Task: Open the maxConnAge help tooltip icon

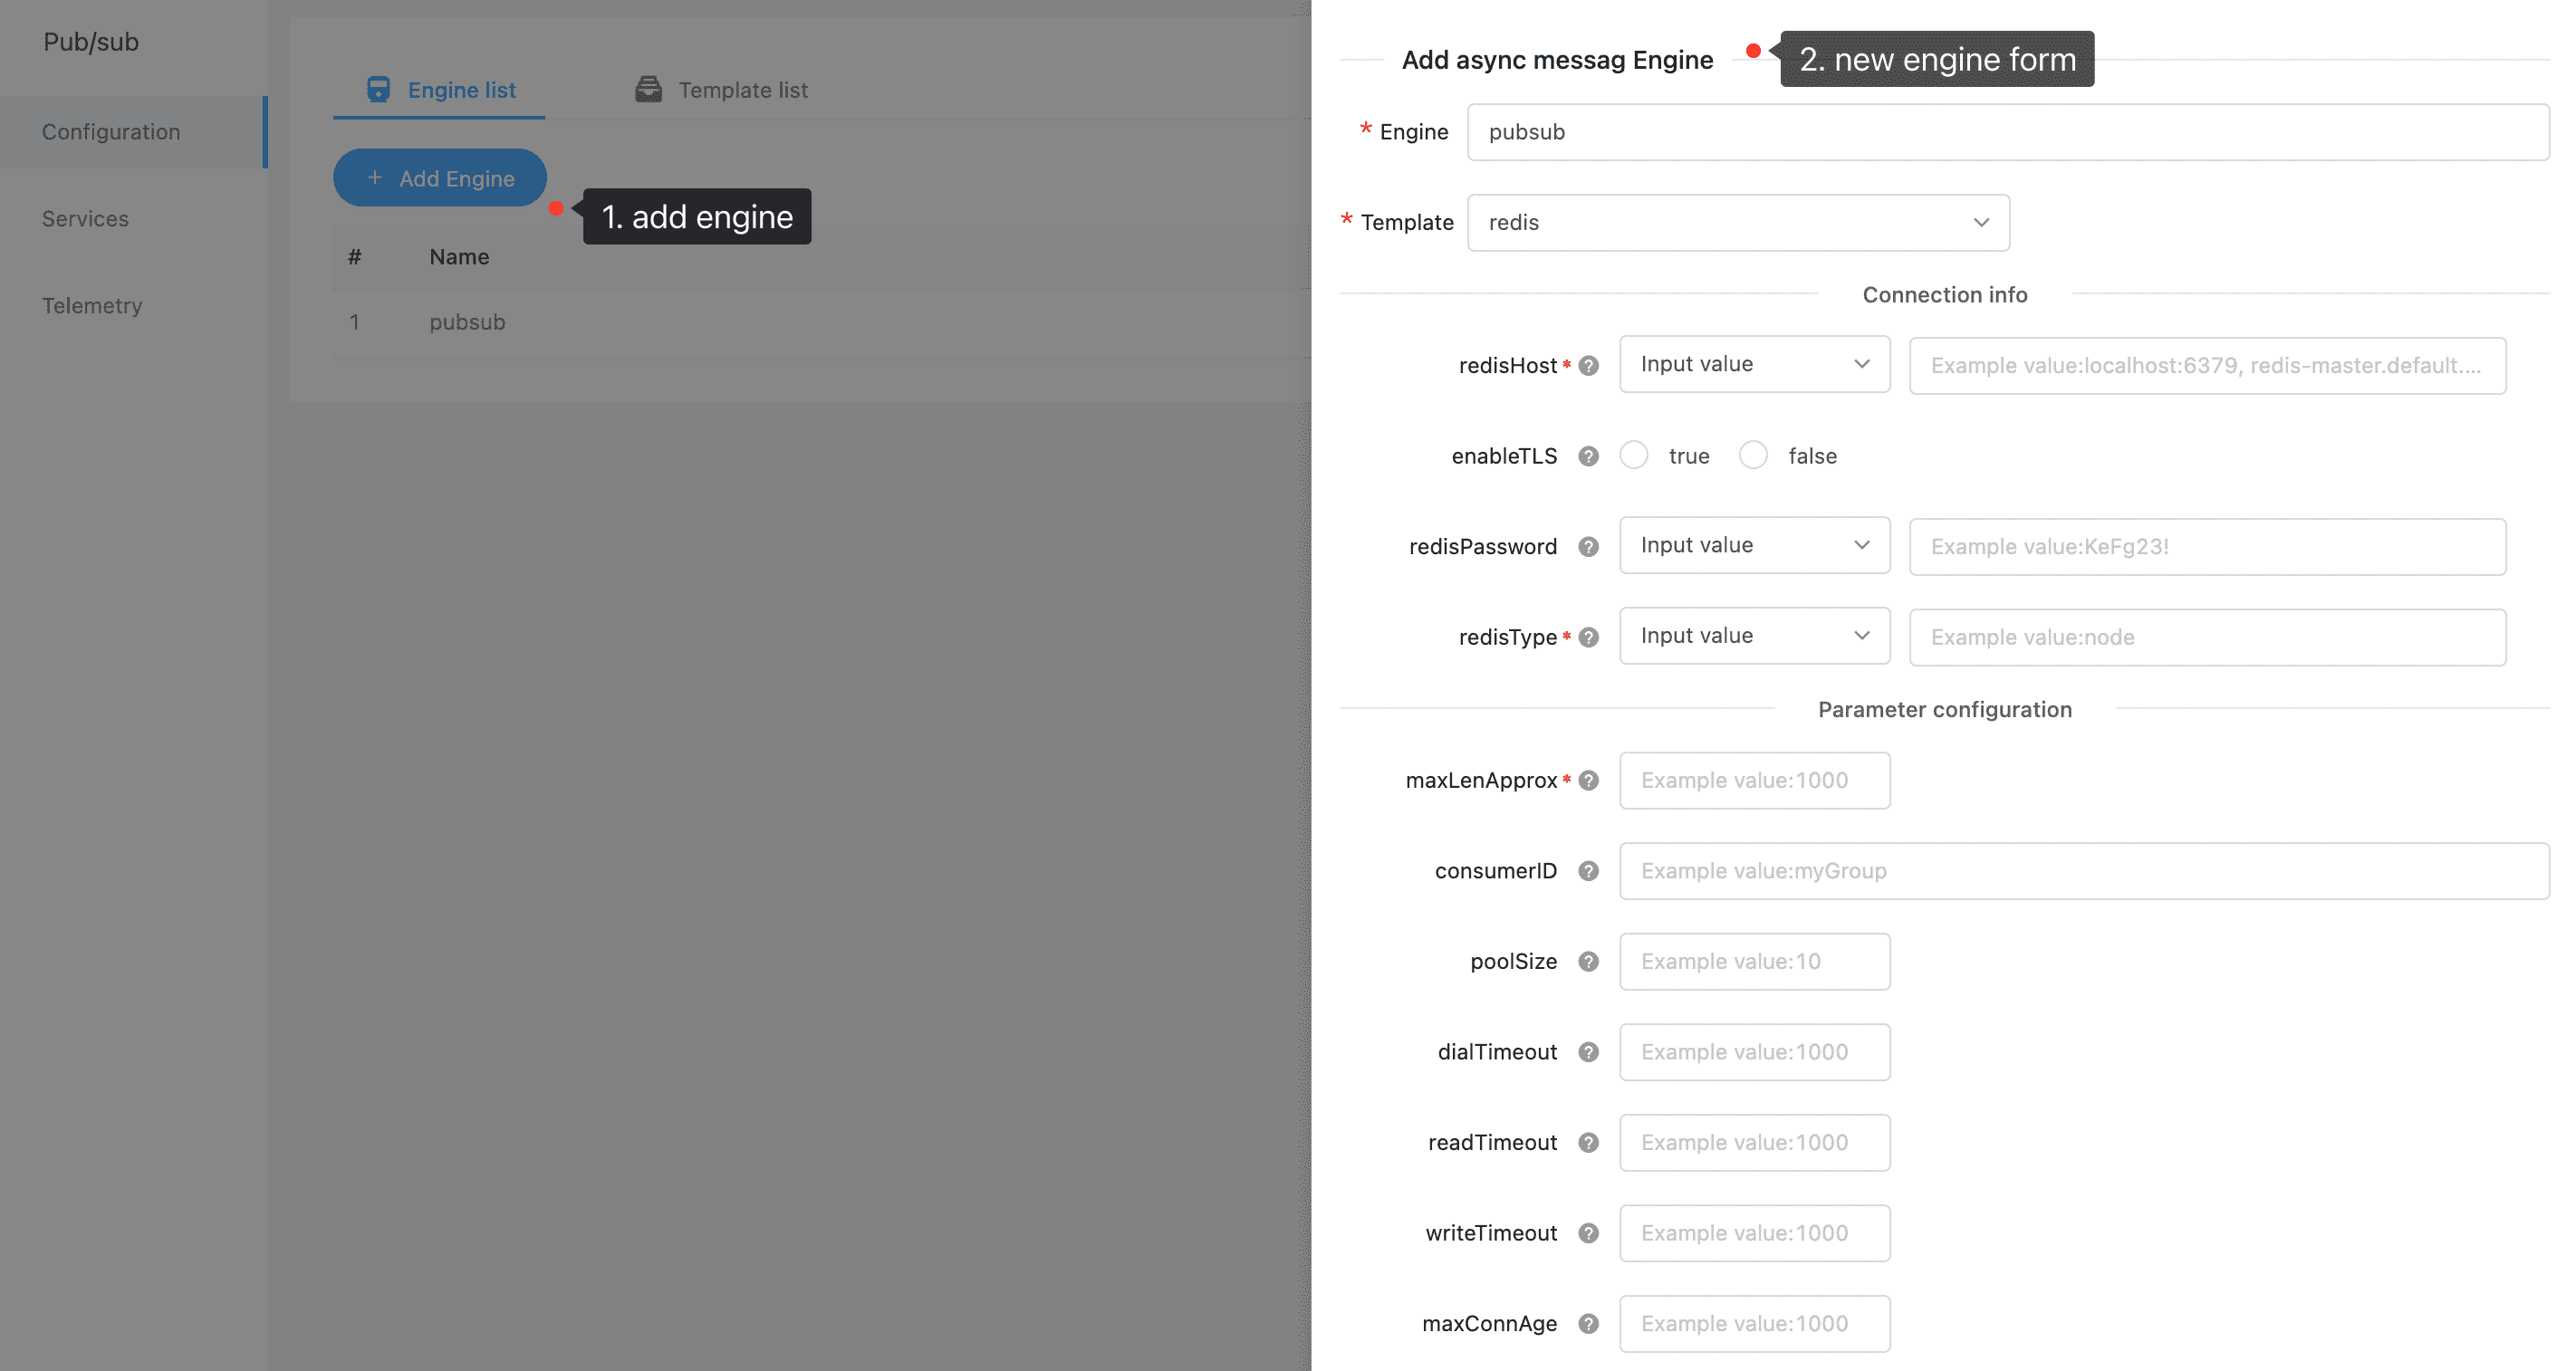Action: coord(1588,1324)
